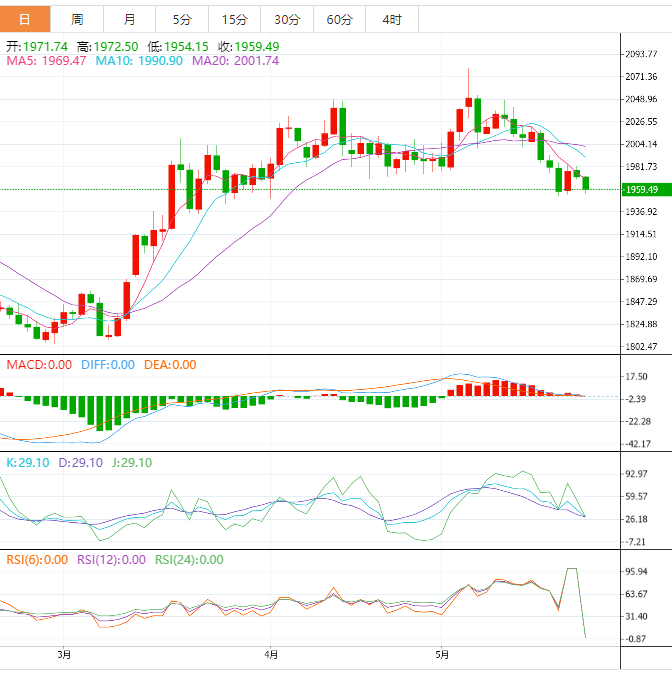
Task: Click the 3月 date axis marker
Action: 64,654
